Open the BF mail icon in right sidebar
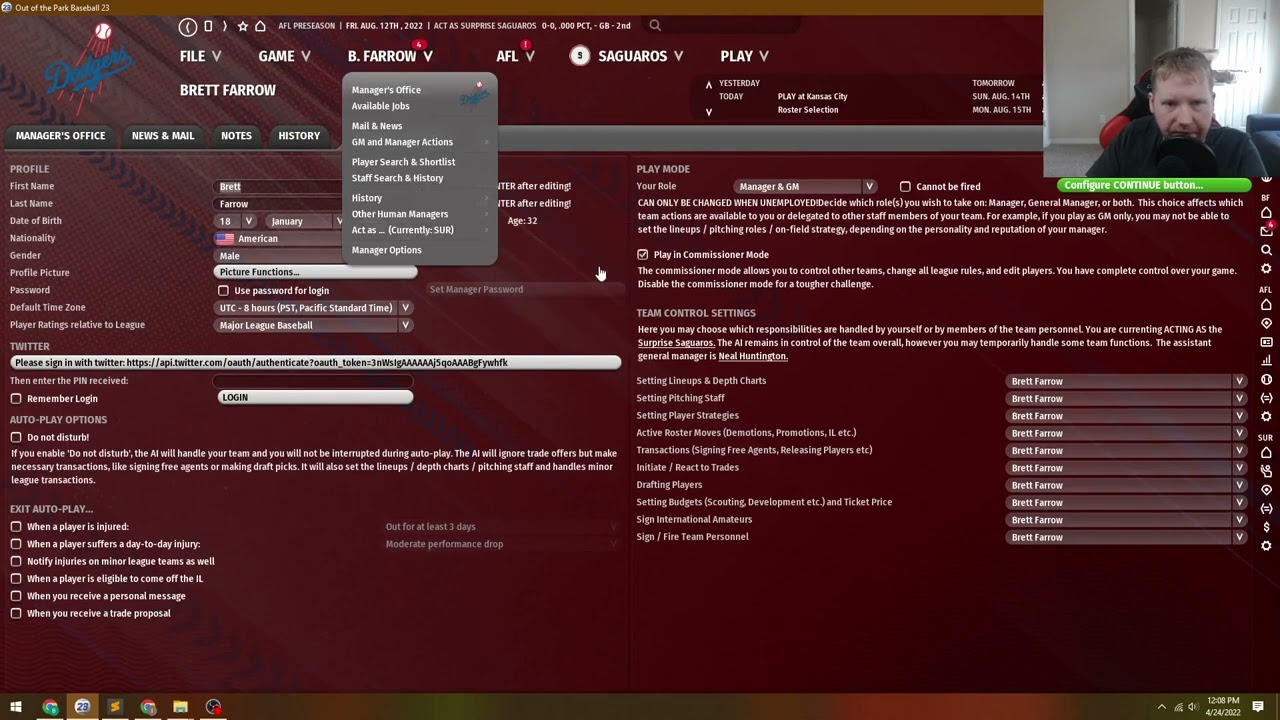The image size is (1280, 720). point(1266,231)
